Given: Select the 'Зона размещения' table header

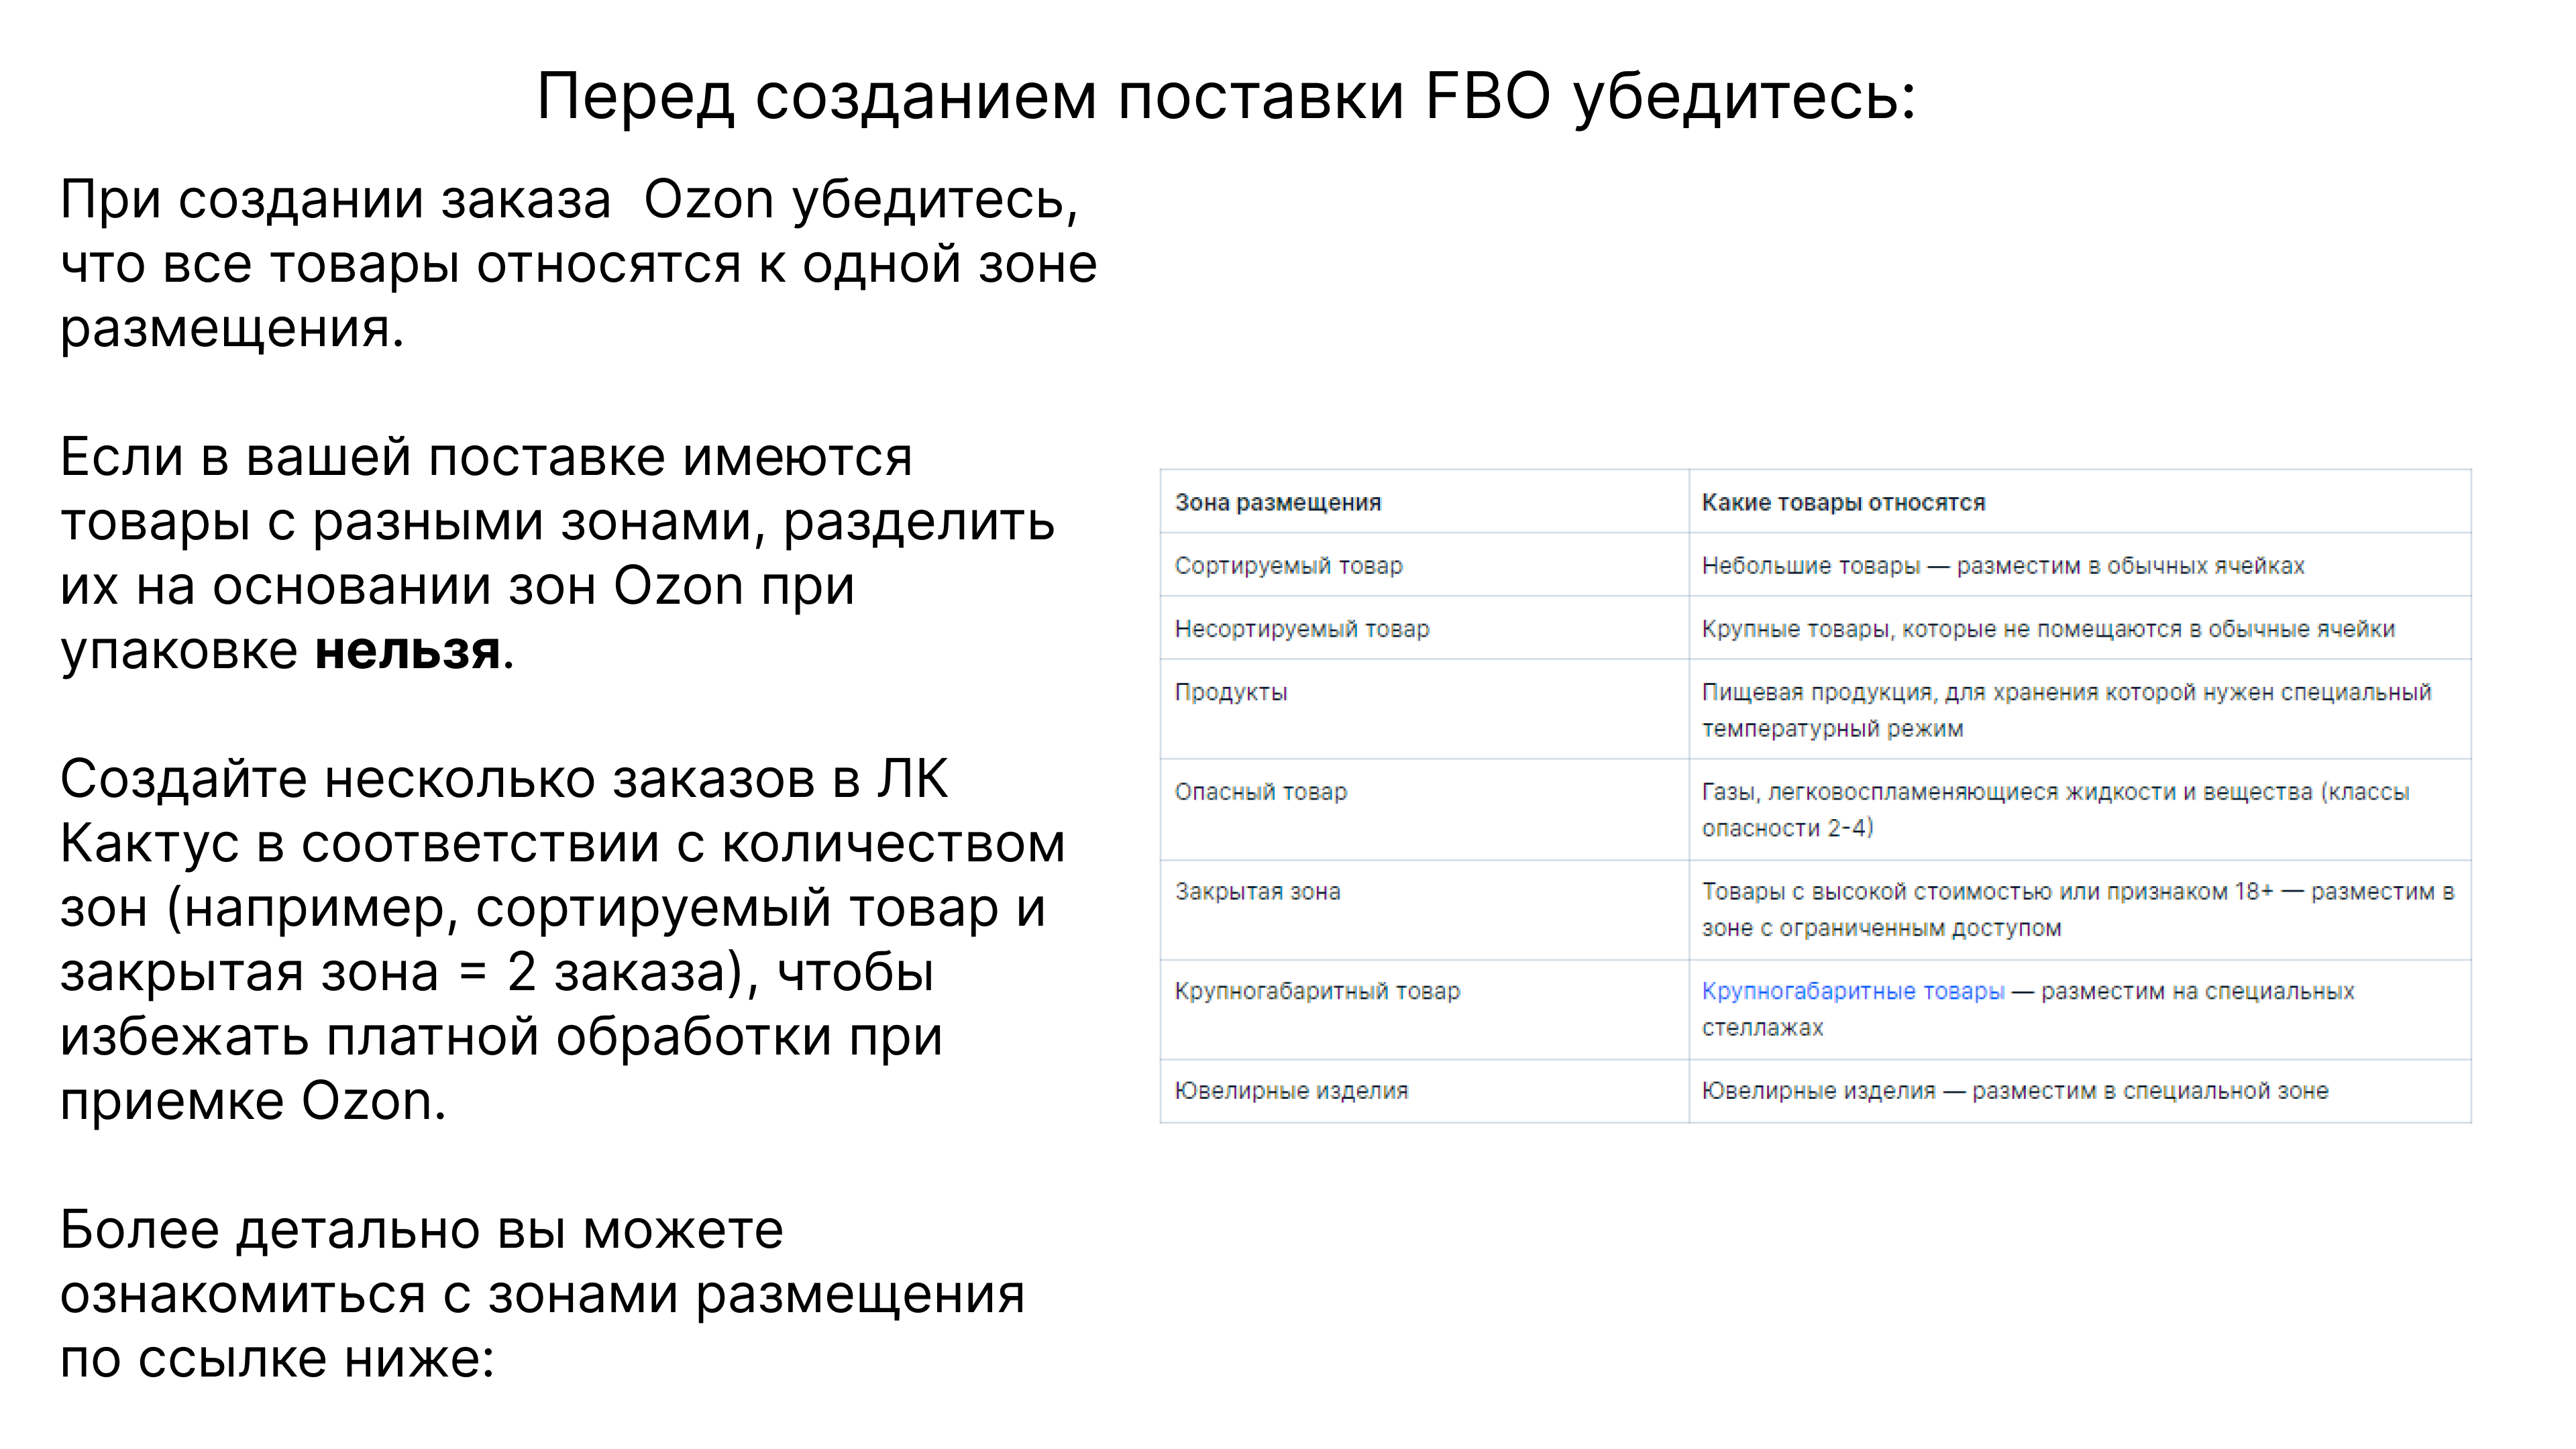Looking at the screenshot, I should tap(1277, 502).
